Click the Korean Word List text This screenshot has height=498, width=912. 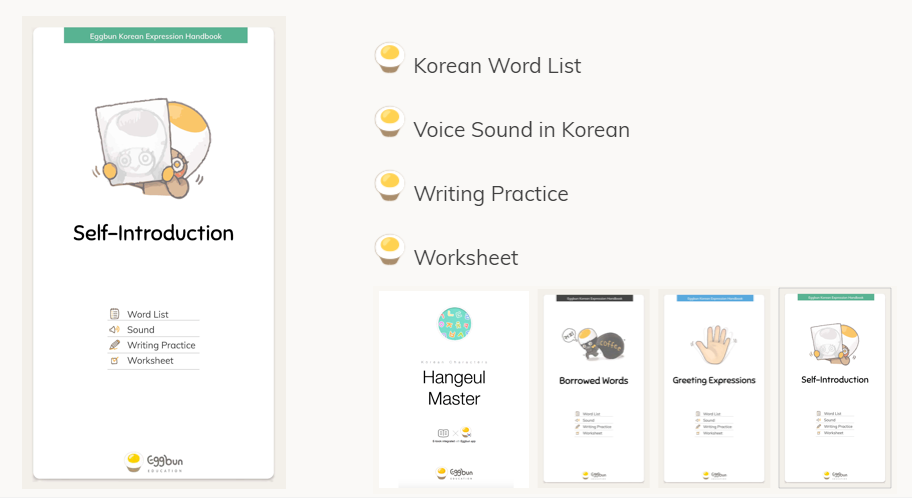497,66
